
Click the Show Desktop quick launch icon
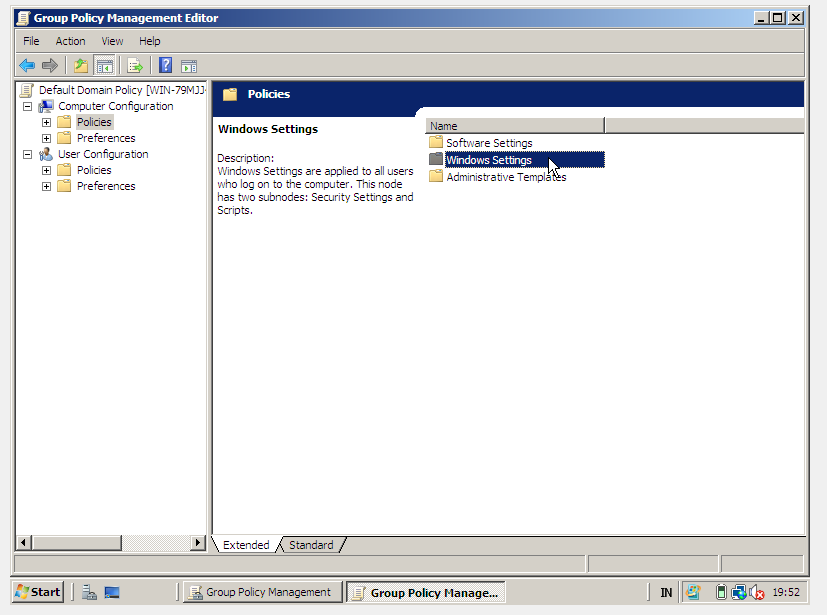tap(112, 592)
